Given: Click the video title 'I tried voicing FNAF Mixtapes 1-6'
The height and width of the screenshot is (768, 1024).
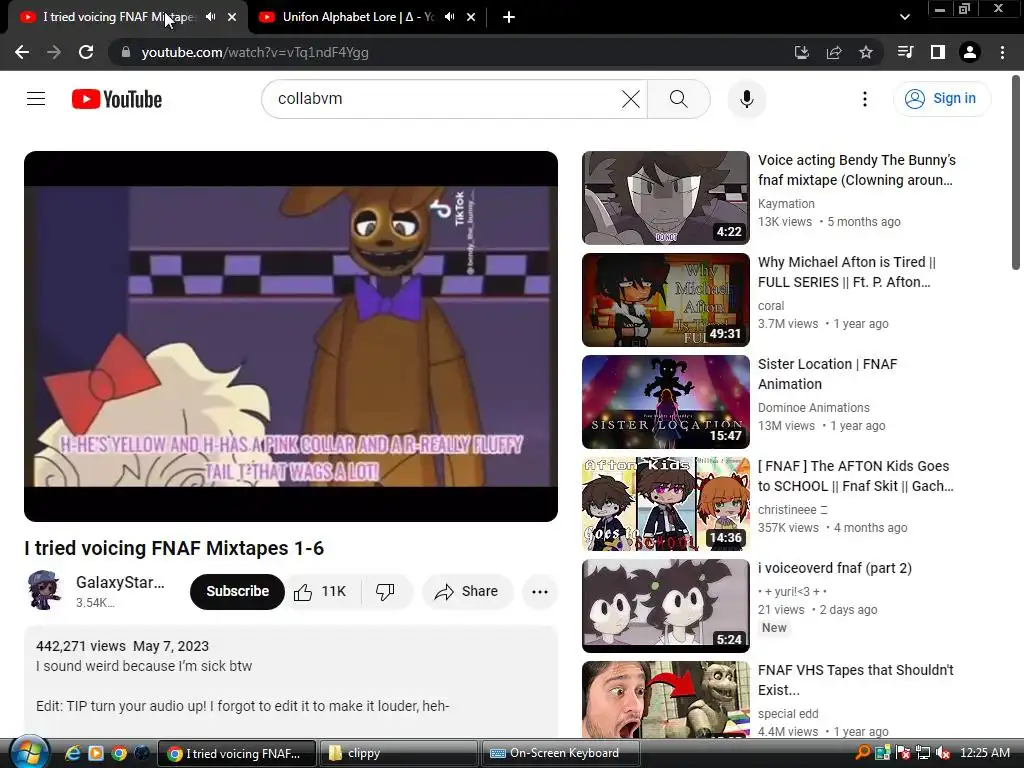Looking at the screenshot, I should pyautogui.click(x=174, y=548).
